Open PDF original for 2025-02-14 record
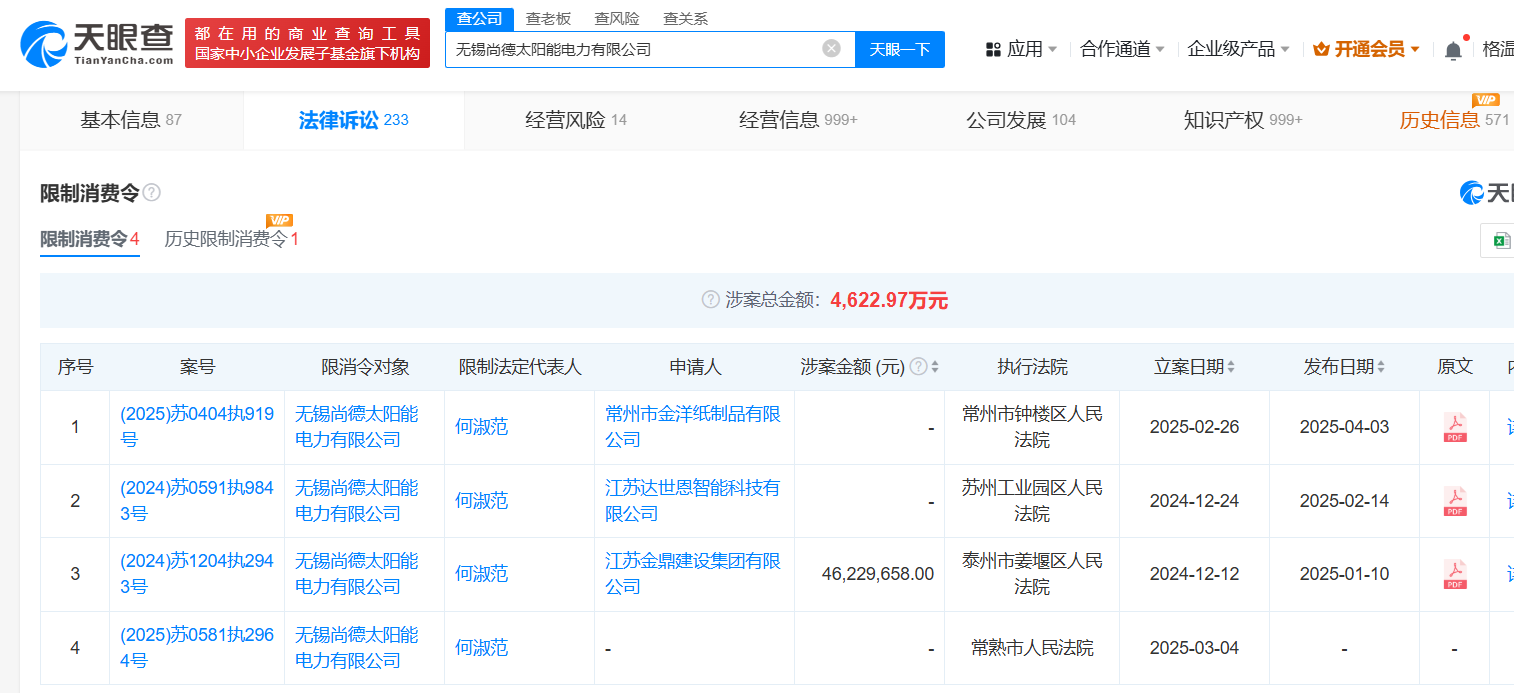The height and width of the screenshot is (693, 1514). tap(1455, 501)
